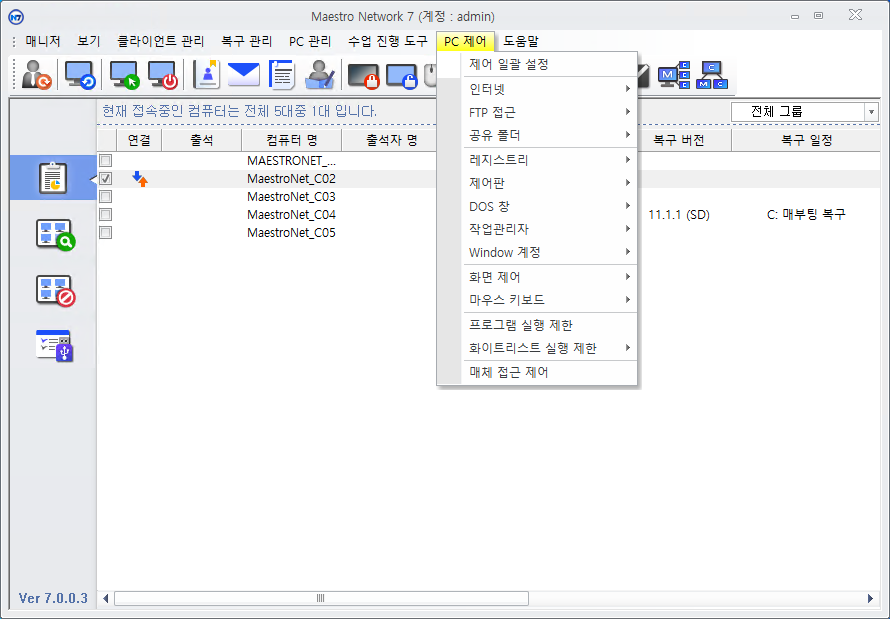Open the 복구 관리 menu
Image resolution: width=890 pixels, height=619 pixels.
point(246,41)
